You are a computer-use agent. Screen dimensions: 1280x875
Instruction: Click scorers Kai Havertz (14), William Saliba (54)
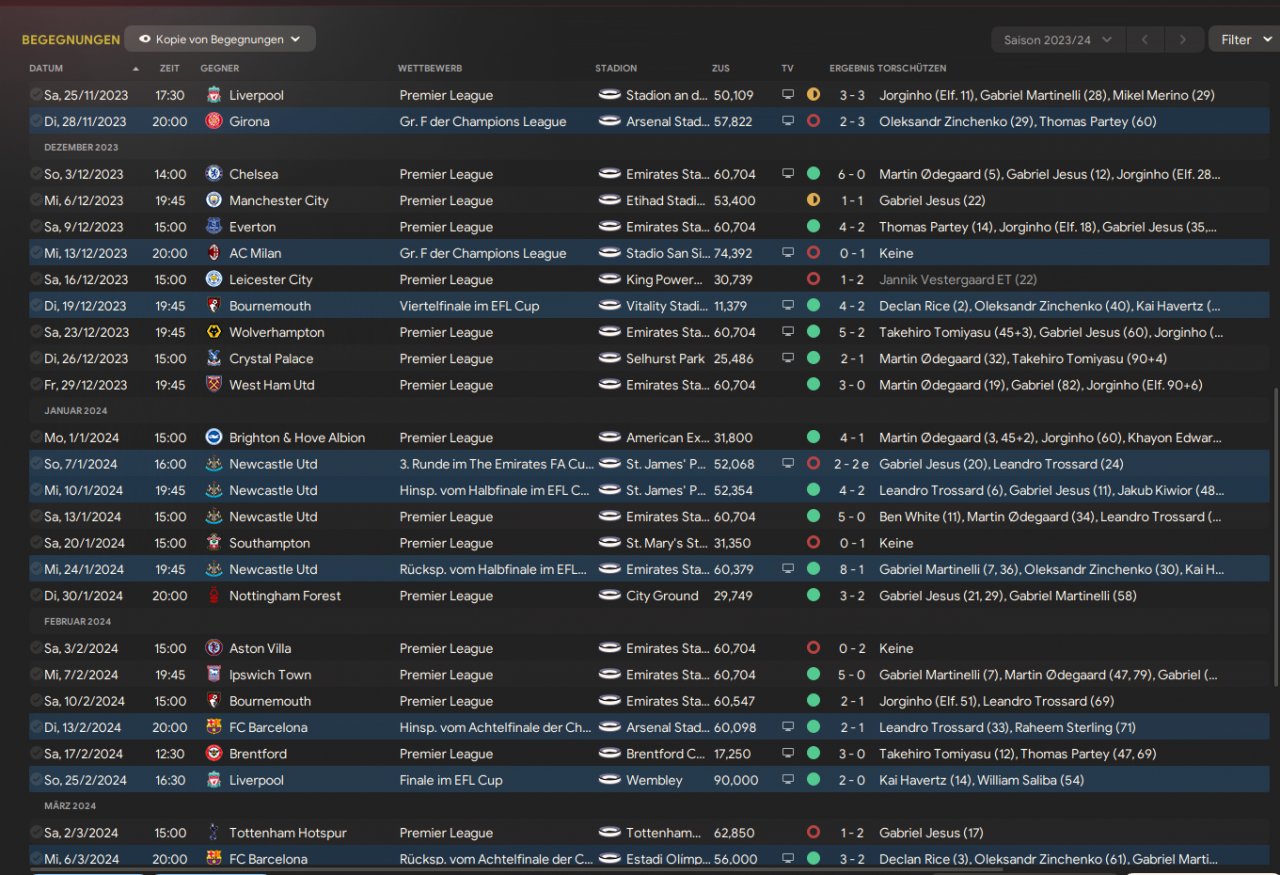981,780
